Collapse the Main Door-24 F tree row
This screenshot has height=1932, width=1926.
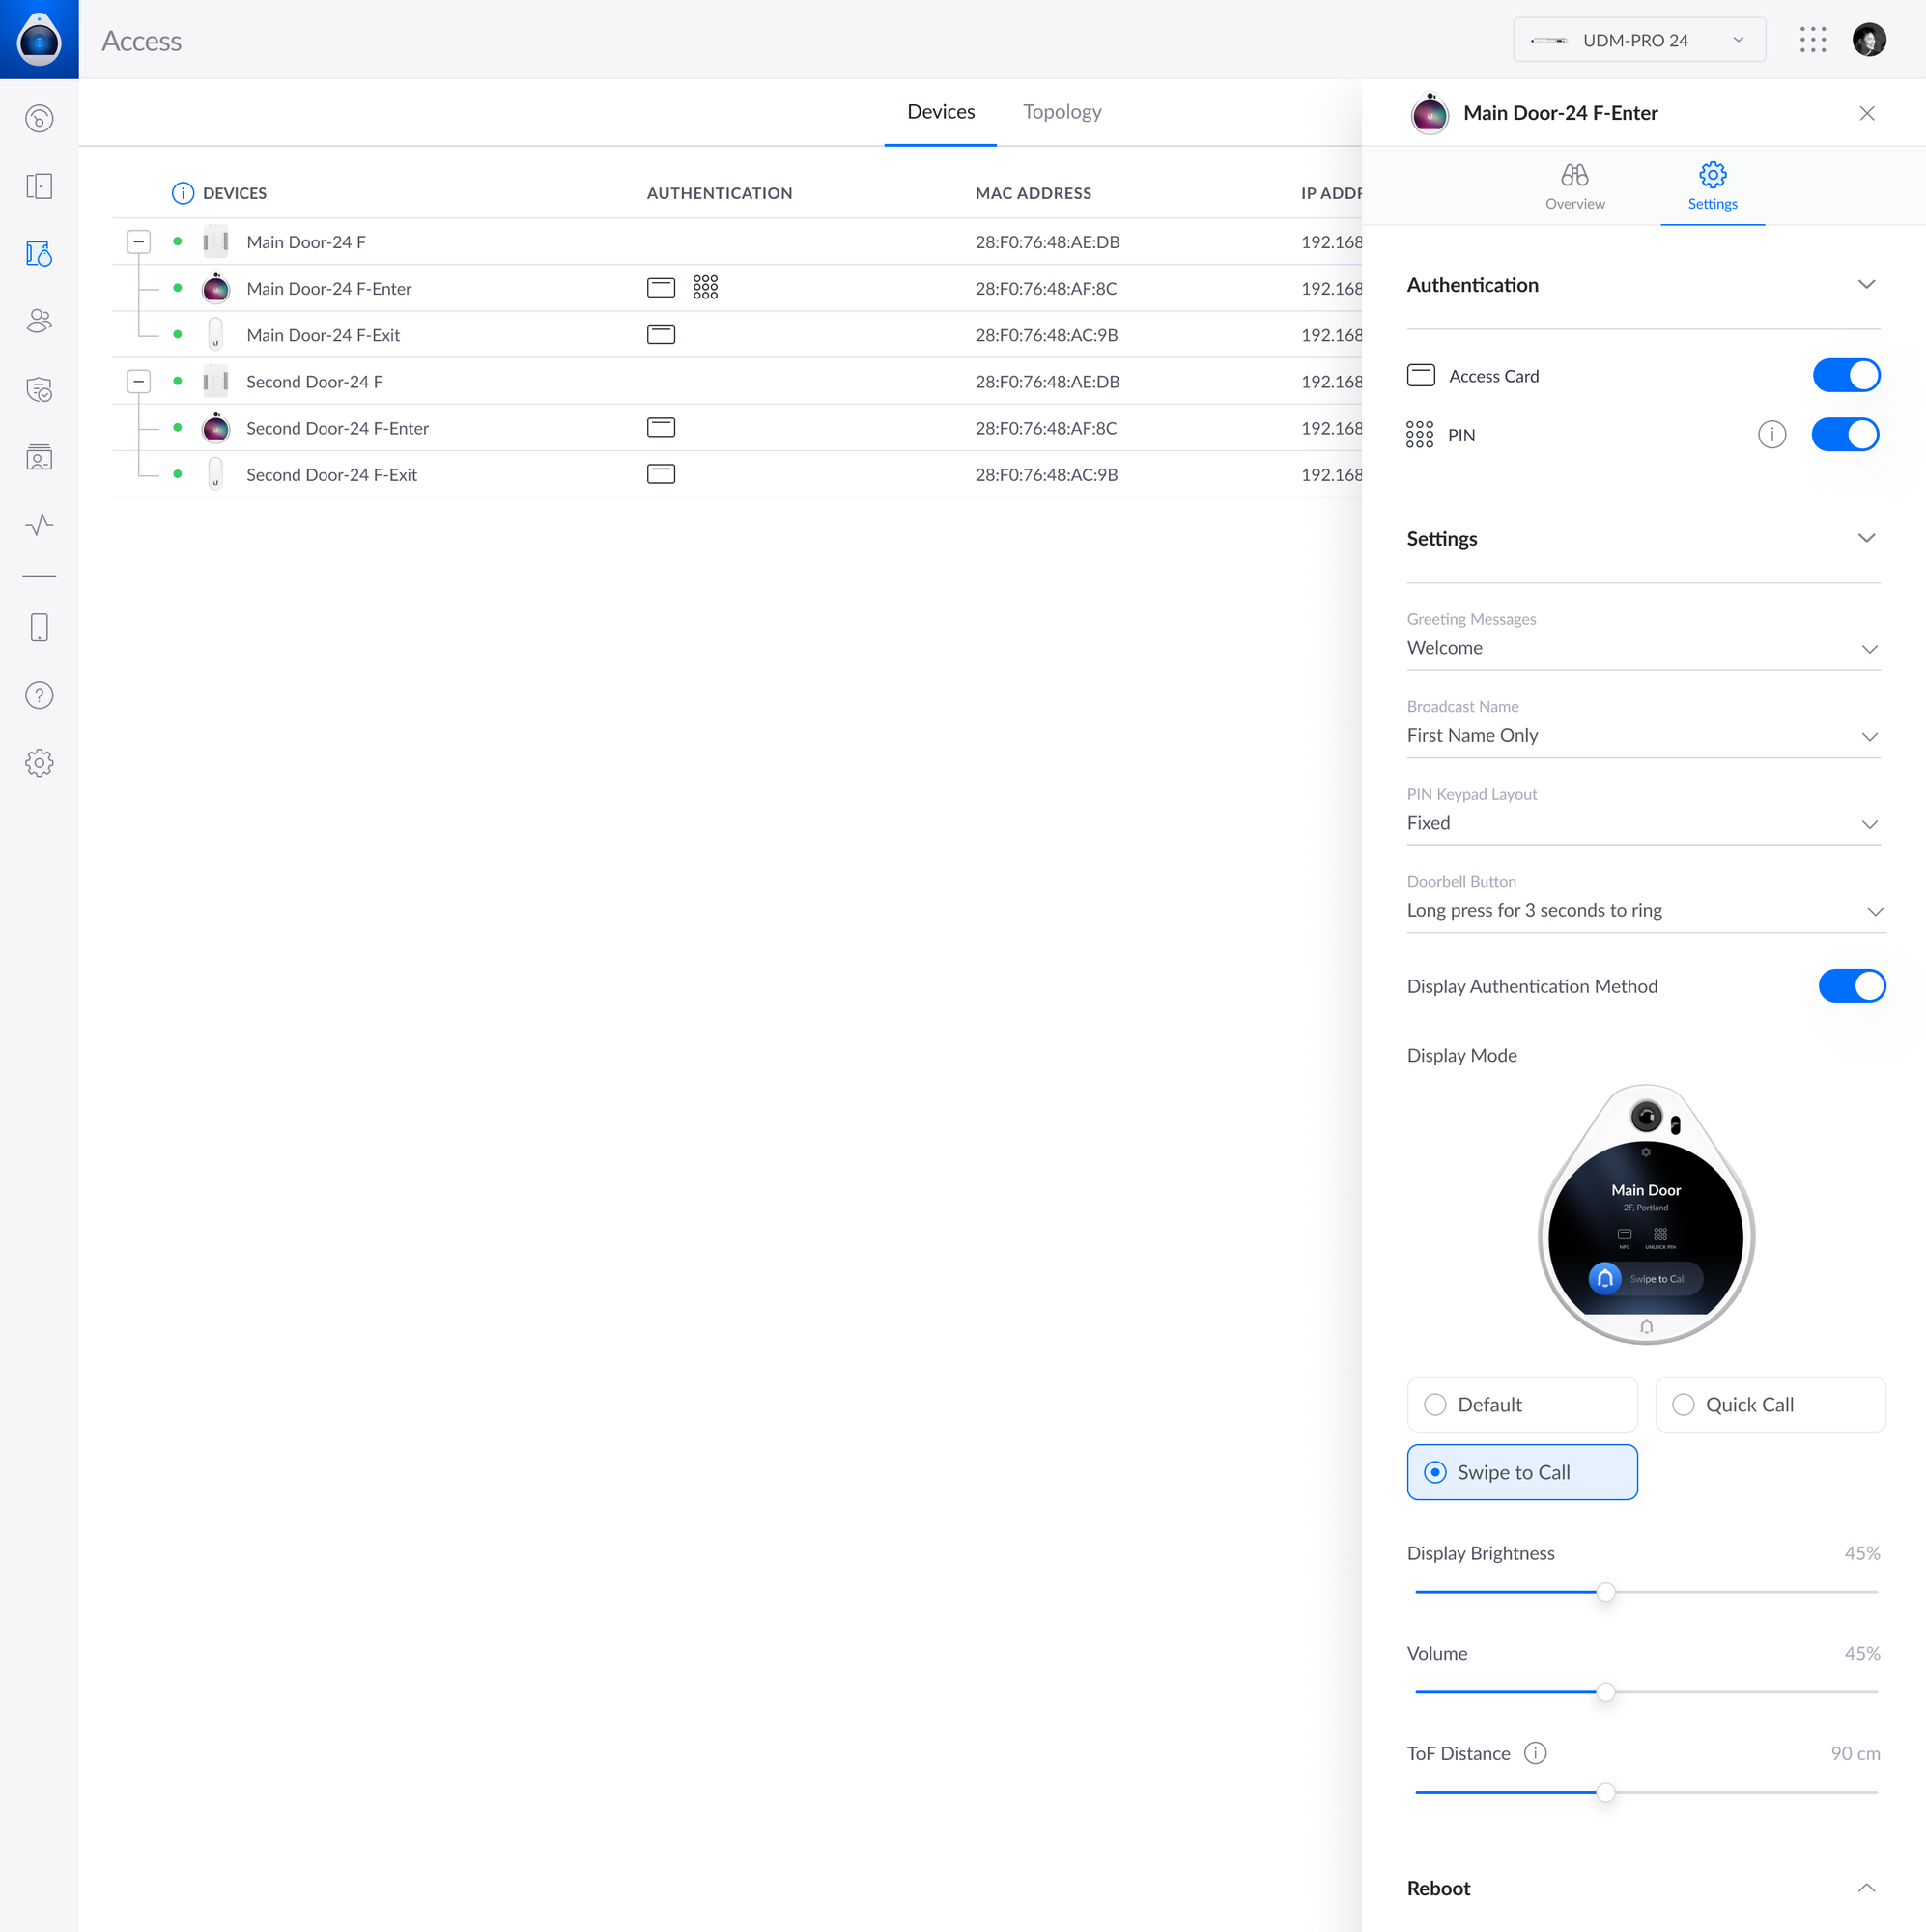tap(139, 241)
